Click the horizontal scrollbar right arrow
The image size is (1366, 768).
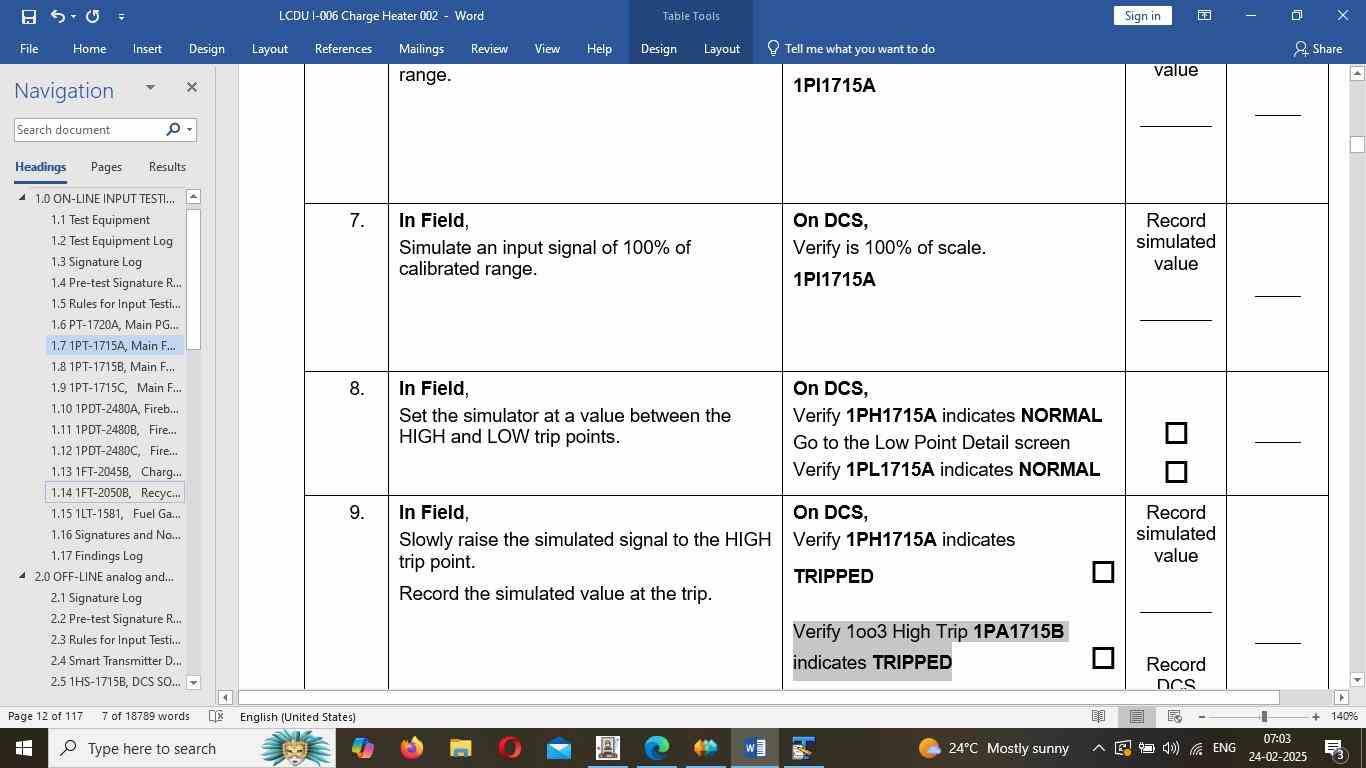[x=1341, y=697]
